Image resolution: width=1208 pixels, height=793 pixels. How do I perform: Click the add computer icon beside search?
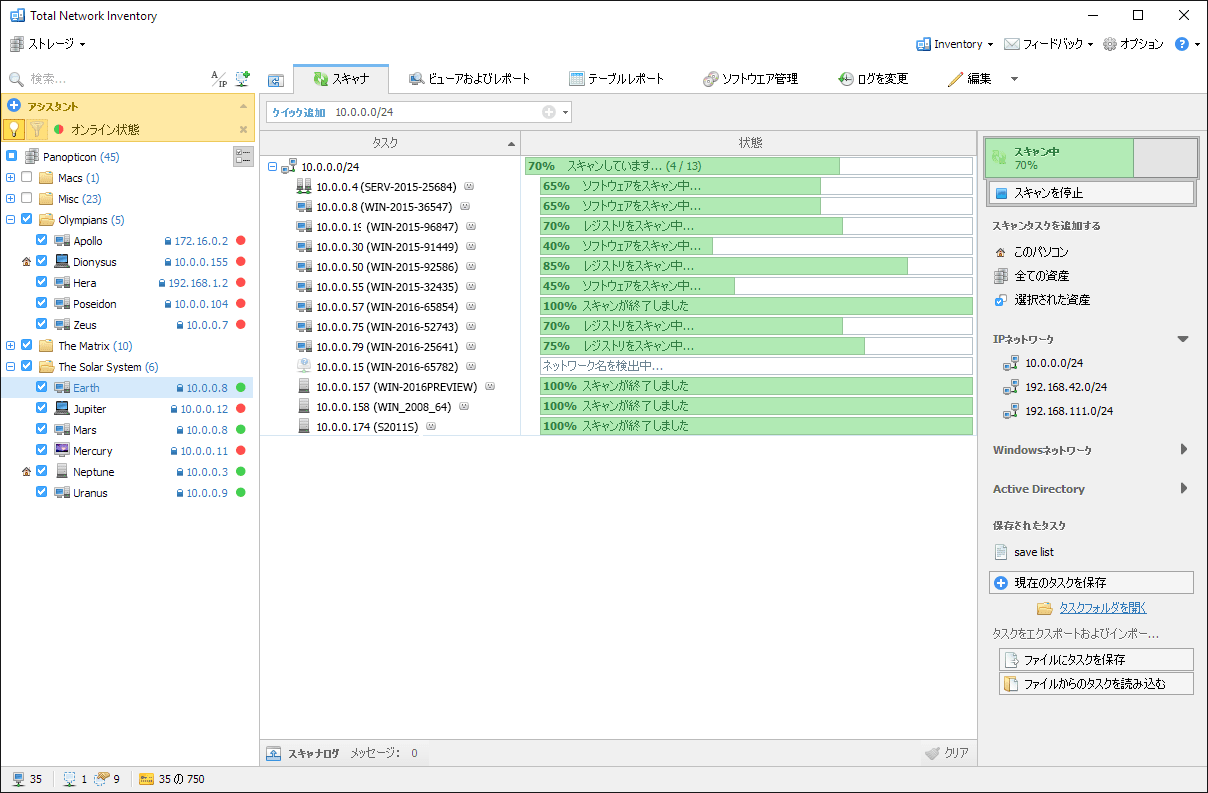(242, 79)
